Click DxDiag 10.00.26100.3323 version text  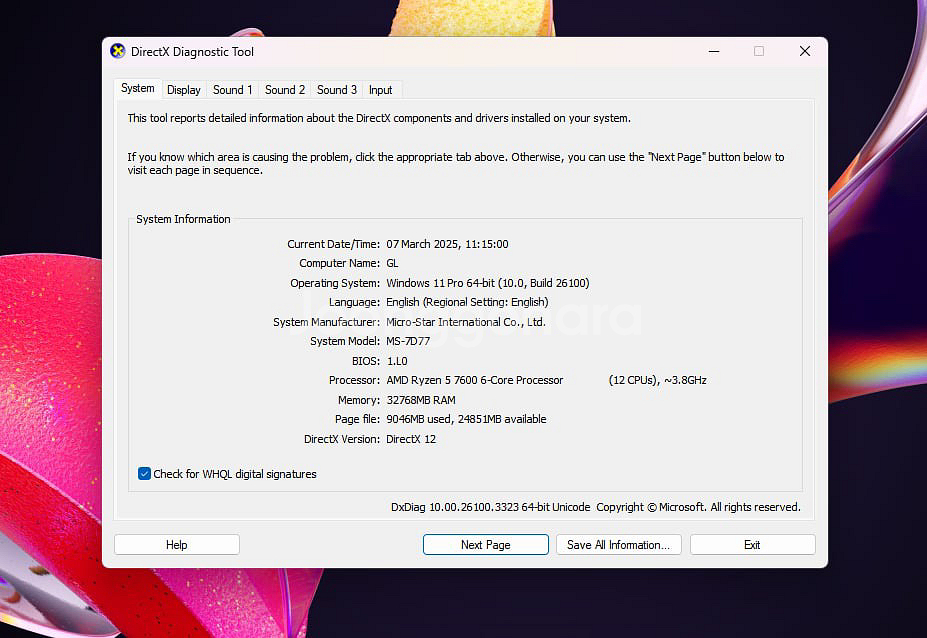click(x=490, y=507)
